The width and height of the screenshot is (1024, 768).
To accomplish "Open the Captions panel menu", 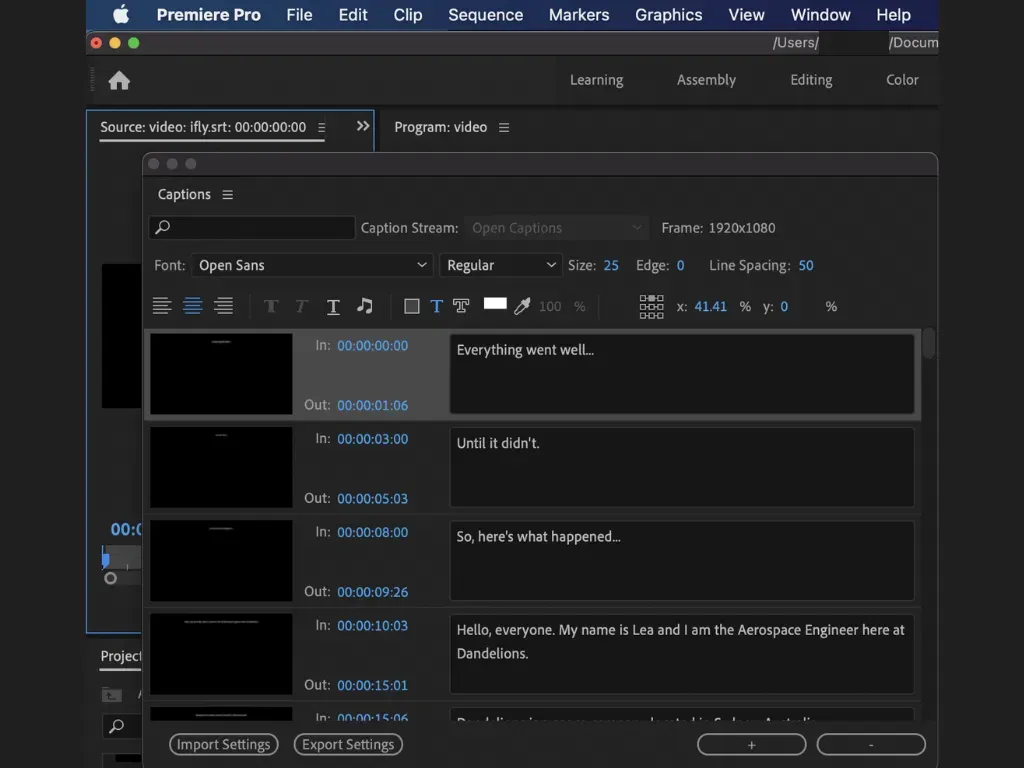I will coord(227,195).
